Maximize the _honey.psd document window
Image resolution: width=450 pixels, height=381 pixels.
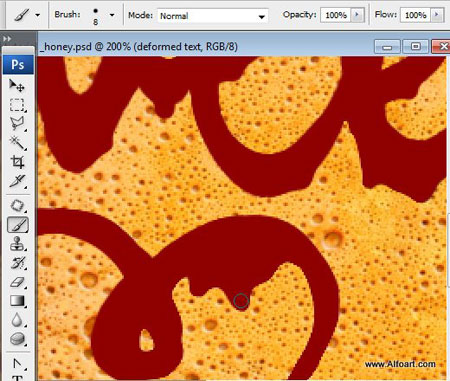click(x=415, y=46)
